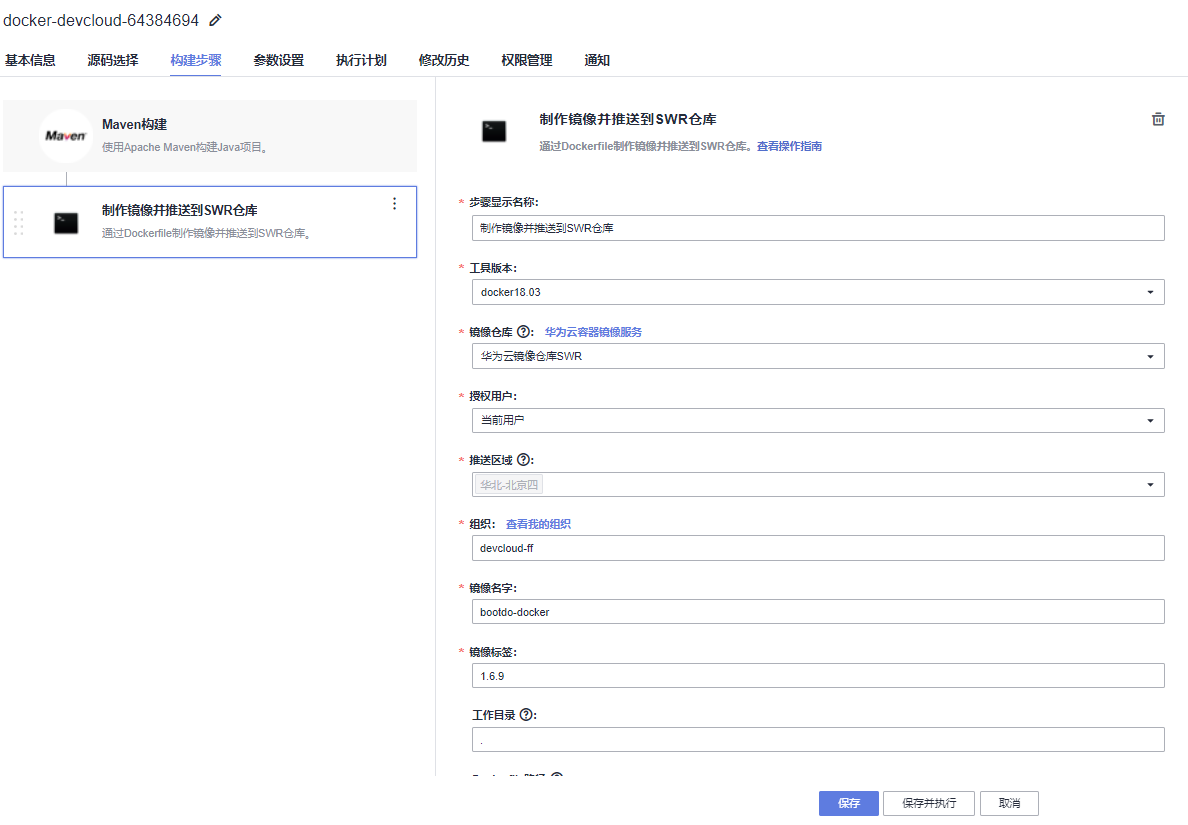Expand the 镜像仓库 SWR dropdown

(x=818, y=356)
